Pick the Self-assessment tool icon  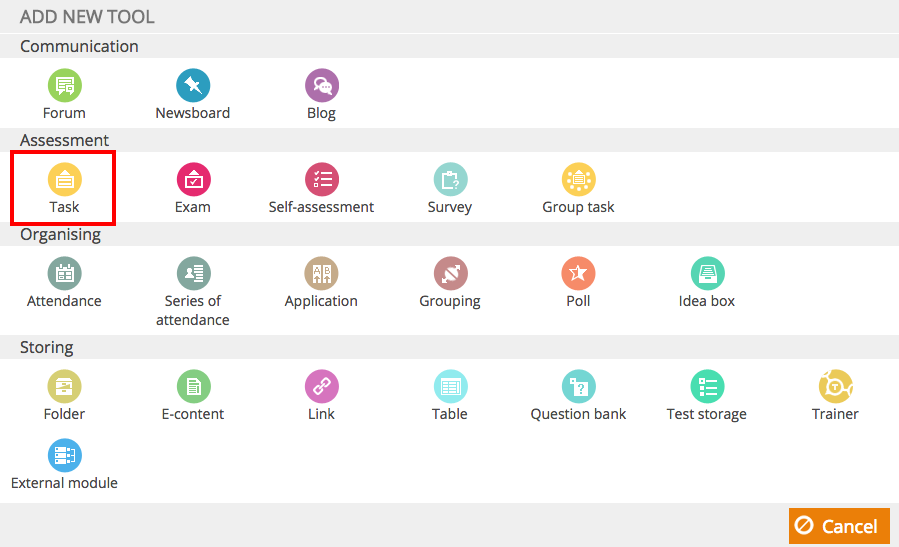pyautogui.click(x=322, y=179)
